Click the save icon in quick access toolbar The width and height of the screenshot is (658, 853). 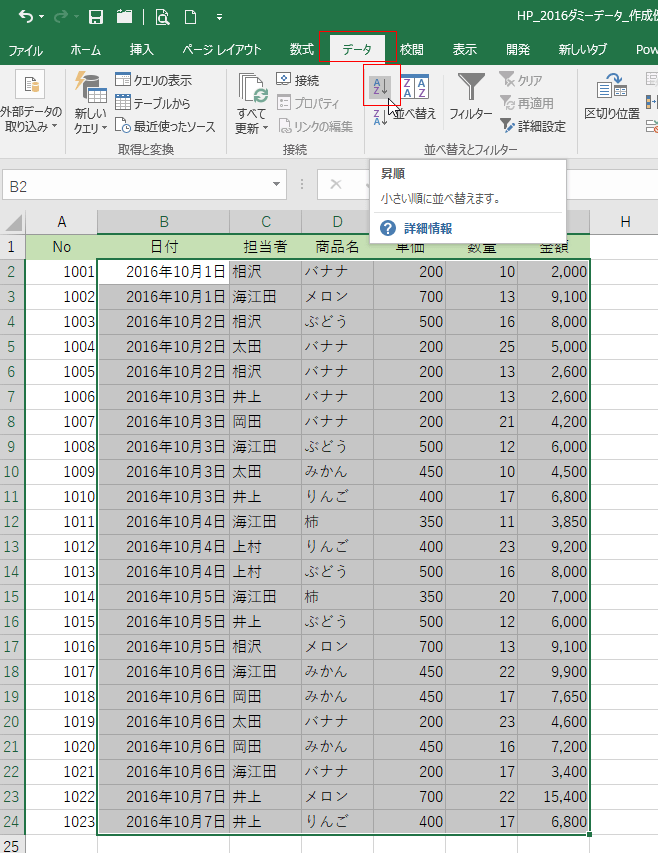(96, 17)
